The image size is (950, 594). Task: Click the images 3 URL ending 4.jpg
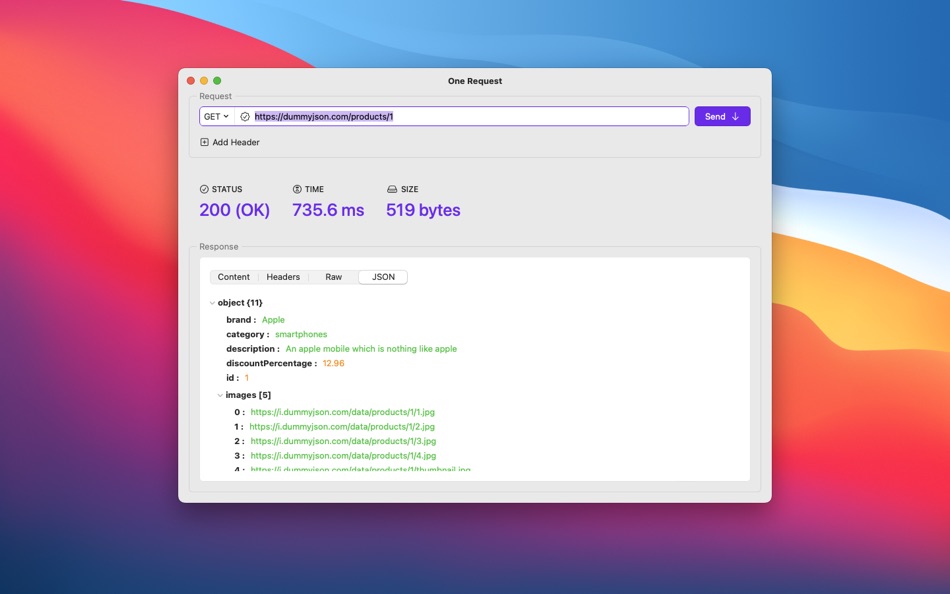pos(344,456)
